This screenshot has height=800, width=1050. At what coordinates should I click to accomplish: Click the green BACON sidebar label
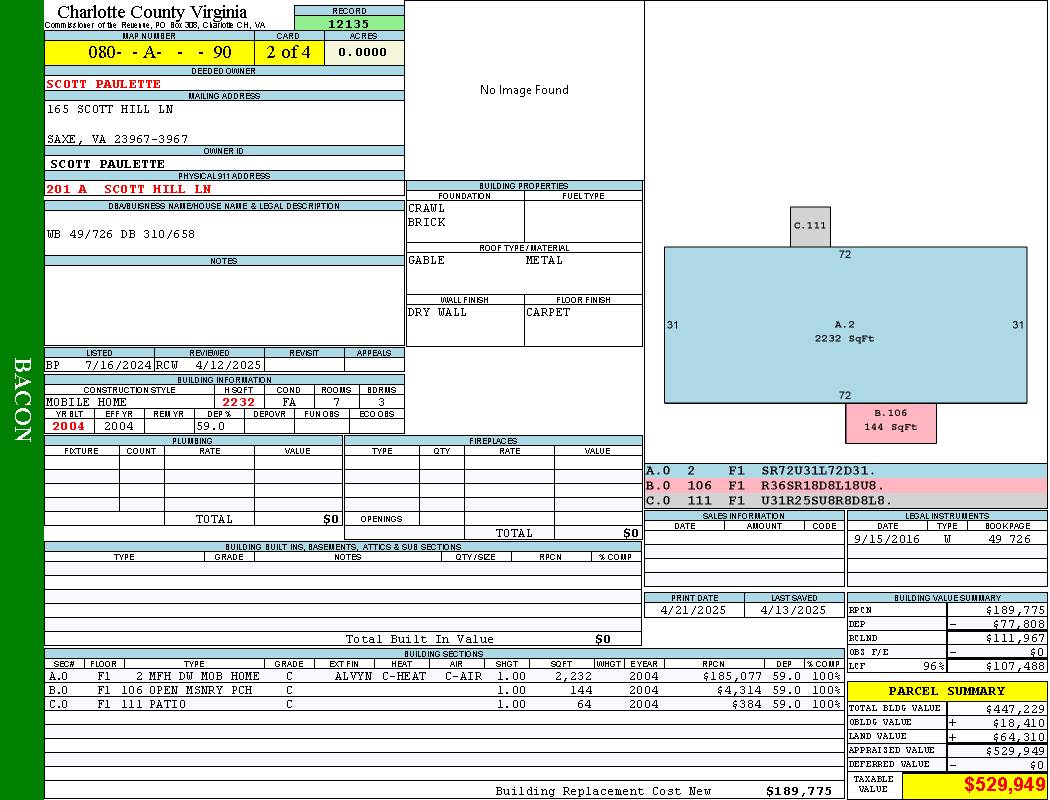(22, 400)
